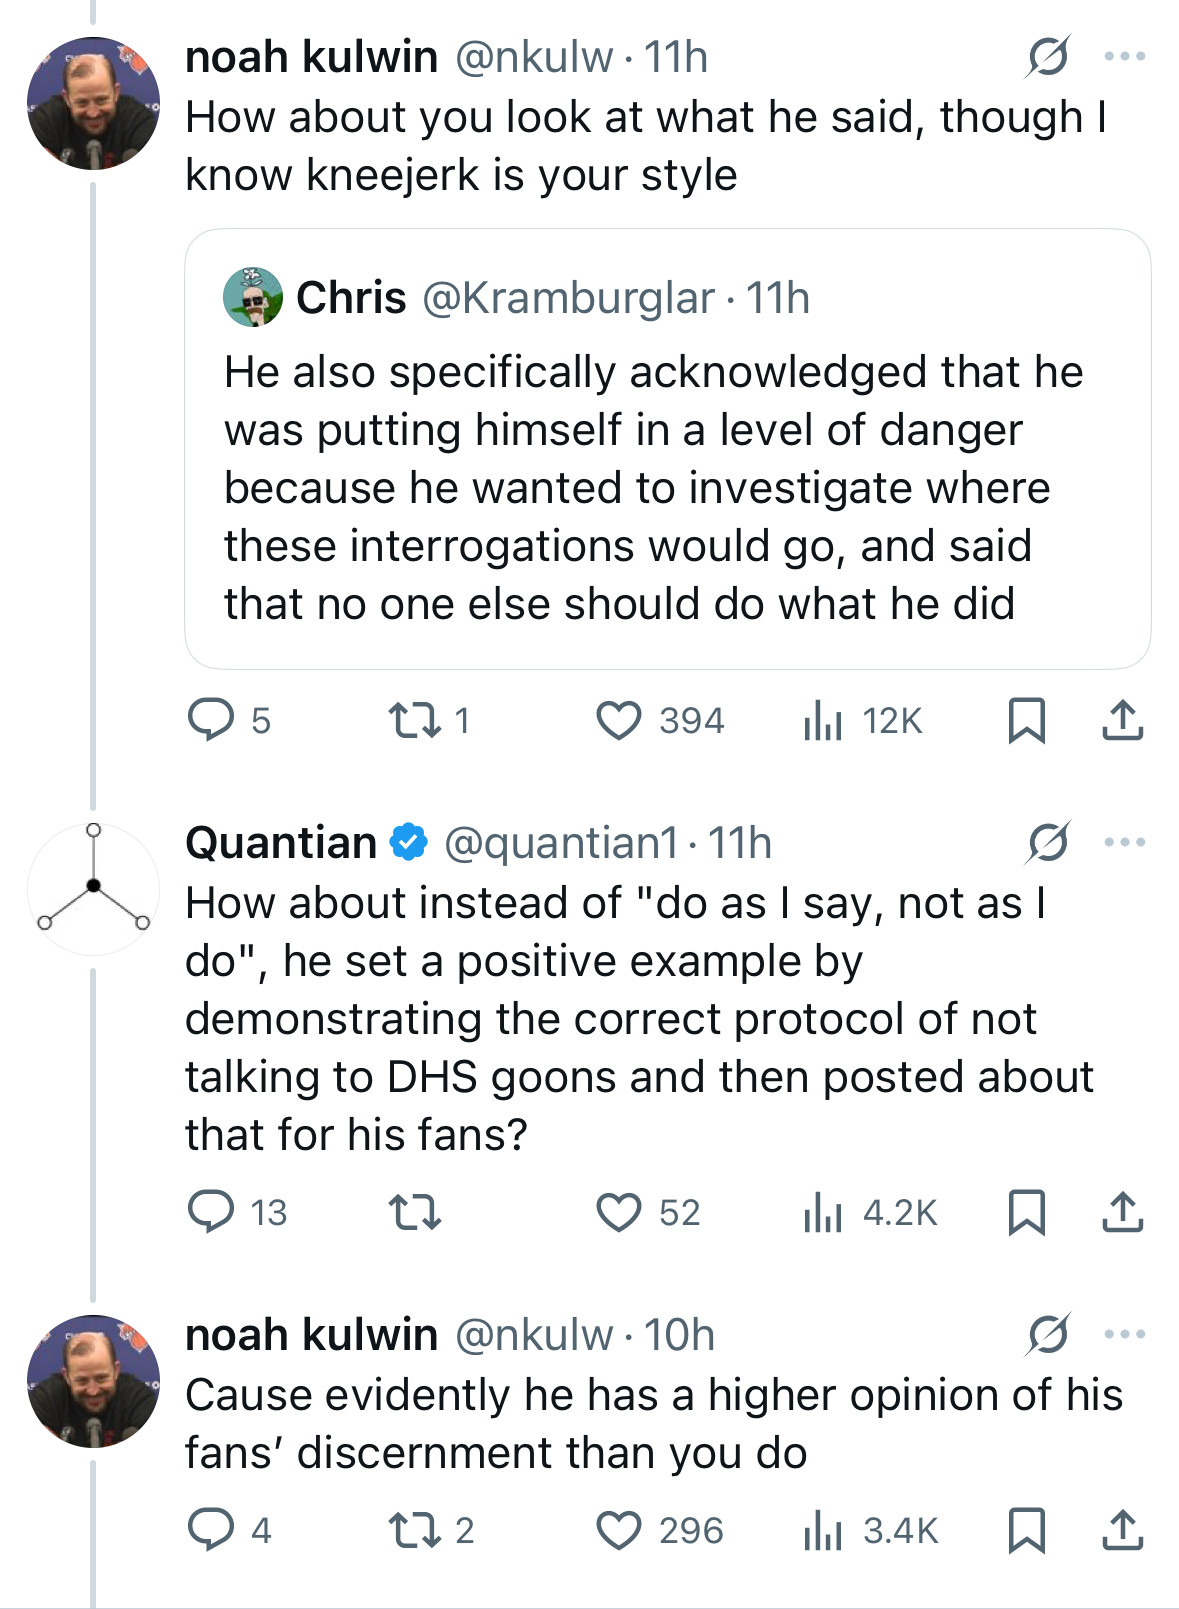Share noah kulwin's 10h tweet
The image size is (1179, 1609).
click(1122, 1530)
